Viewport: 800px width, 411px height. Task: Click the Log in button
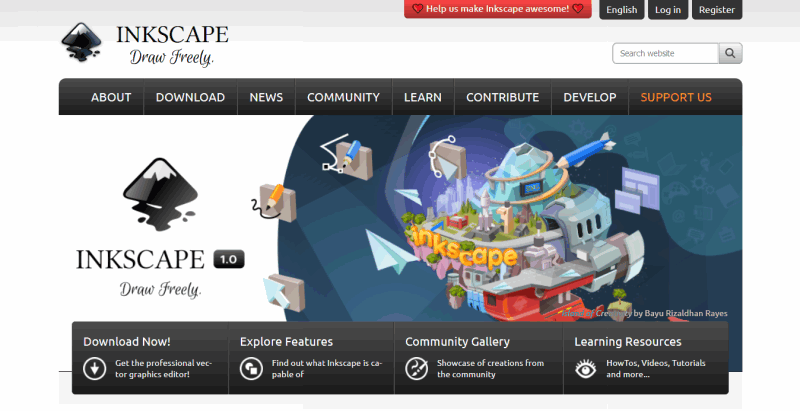[x=668, y=10]
